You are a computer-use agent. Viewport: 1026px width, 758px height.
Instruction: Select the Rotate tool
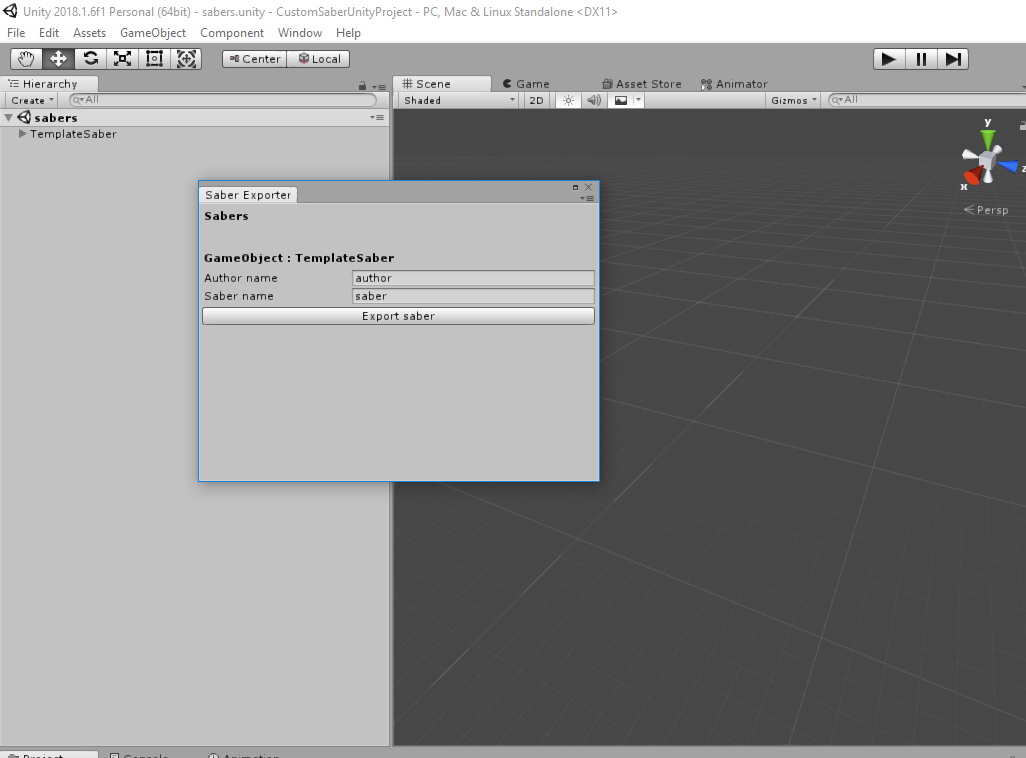point(91,59)
